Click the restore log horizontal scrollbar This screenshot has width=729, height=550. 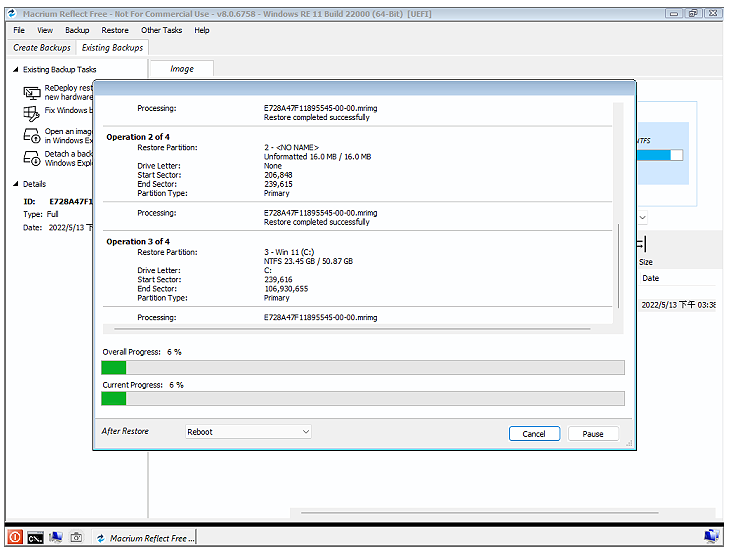pos(352,329)
